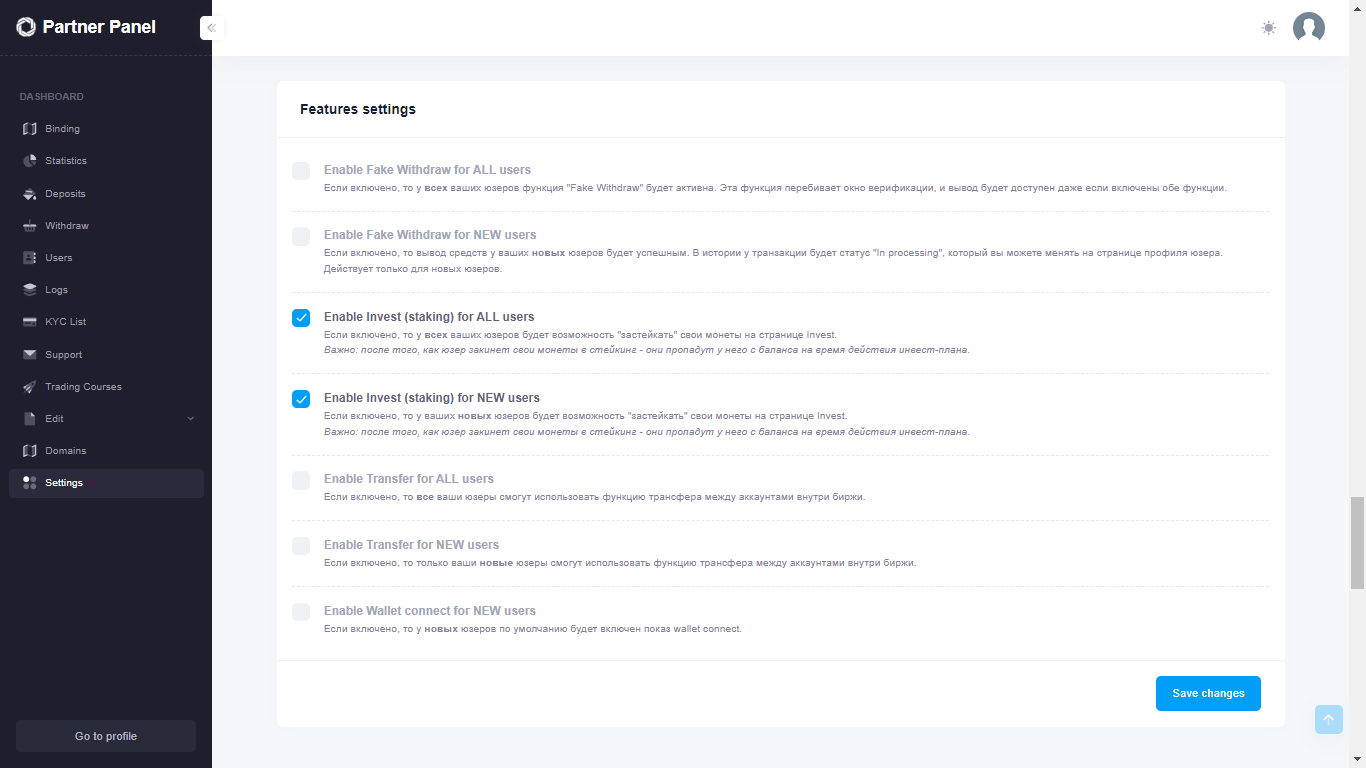The image size is (1366, 768).
Task: Open Binding via its sidebar icon
Action: (29, 129)
